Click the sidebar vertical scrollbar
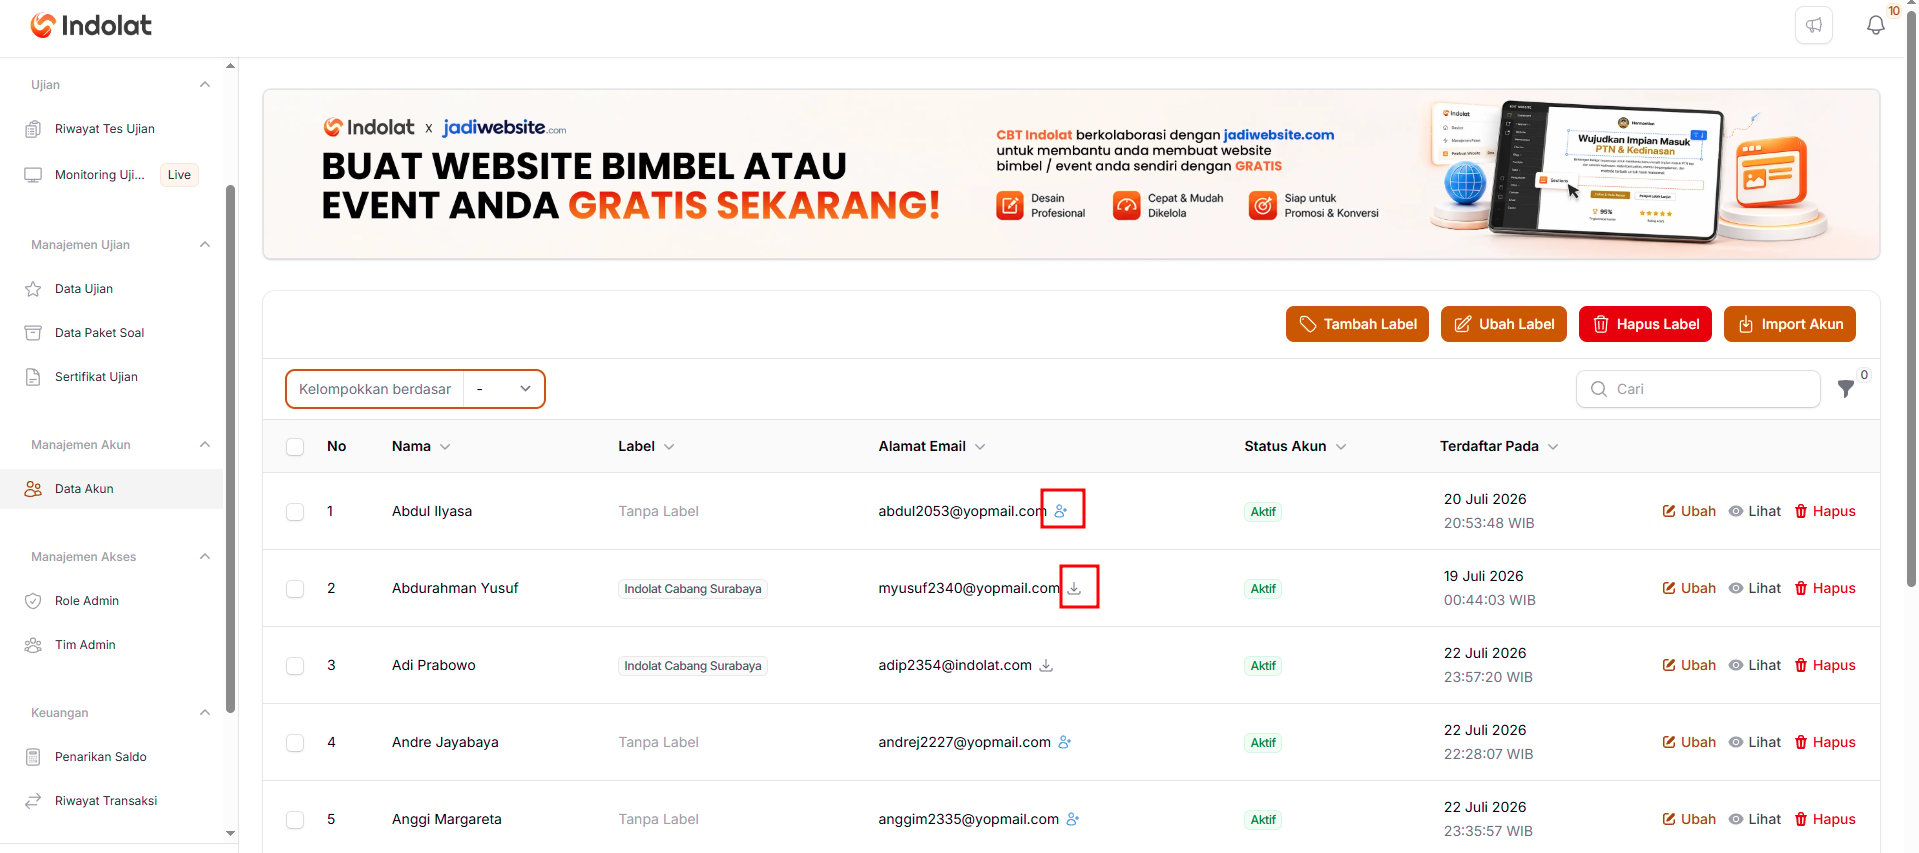 (x=231, y=448)
